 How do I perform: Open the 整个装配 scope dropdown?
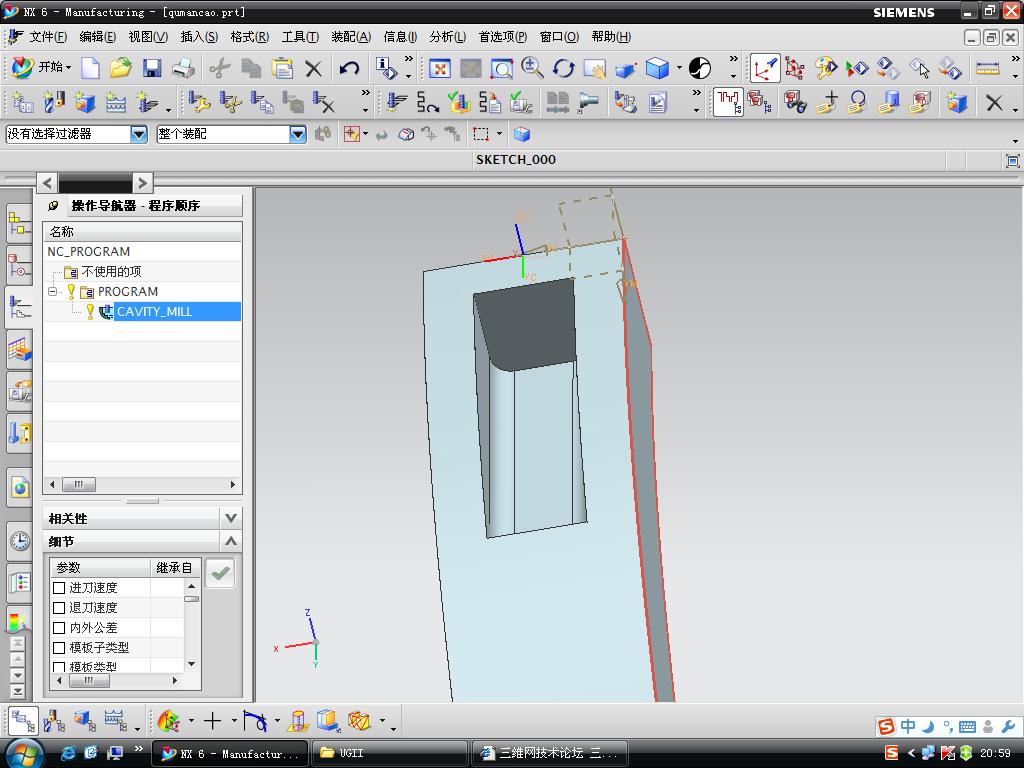(x=298, y=134)
